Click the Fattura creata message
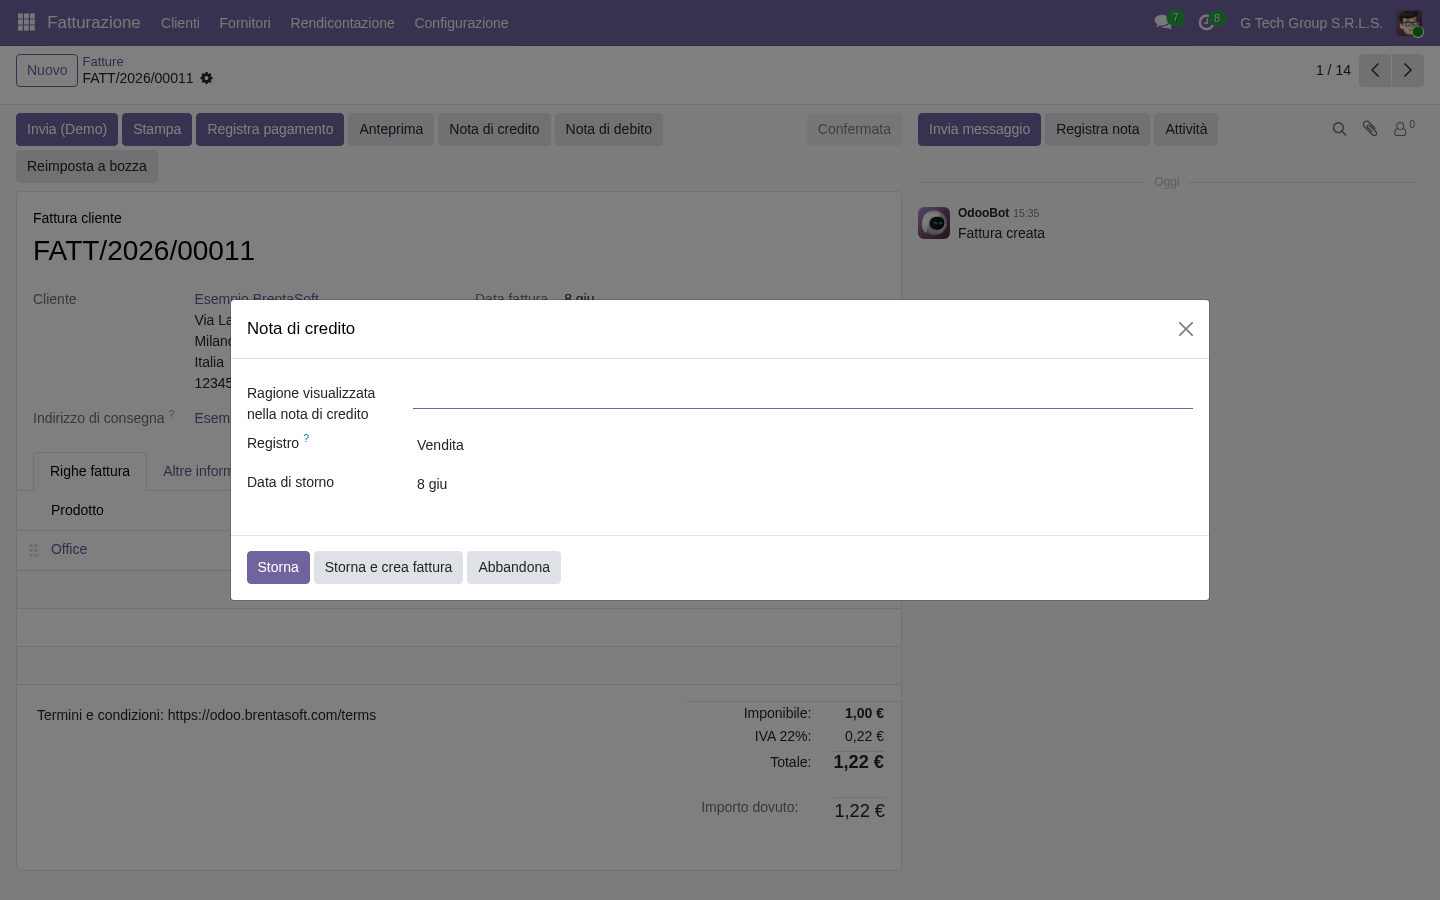 (x=1001, y=233)
